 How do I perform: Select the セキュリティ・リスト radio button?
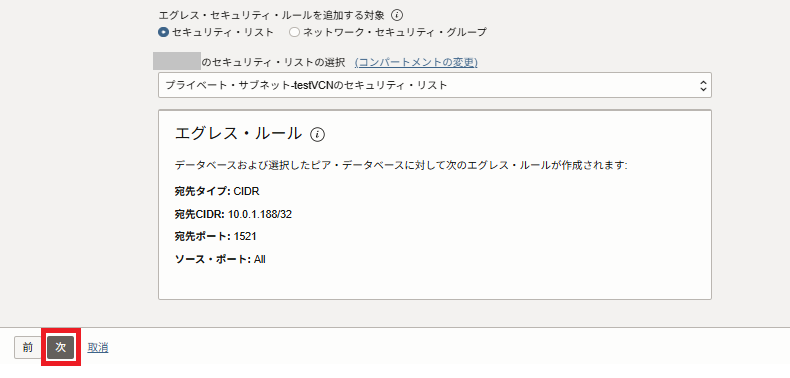[x=163, y=32]
